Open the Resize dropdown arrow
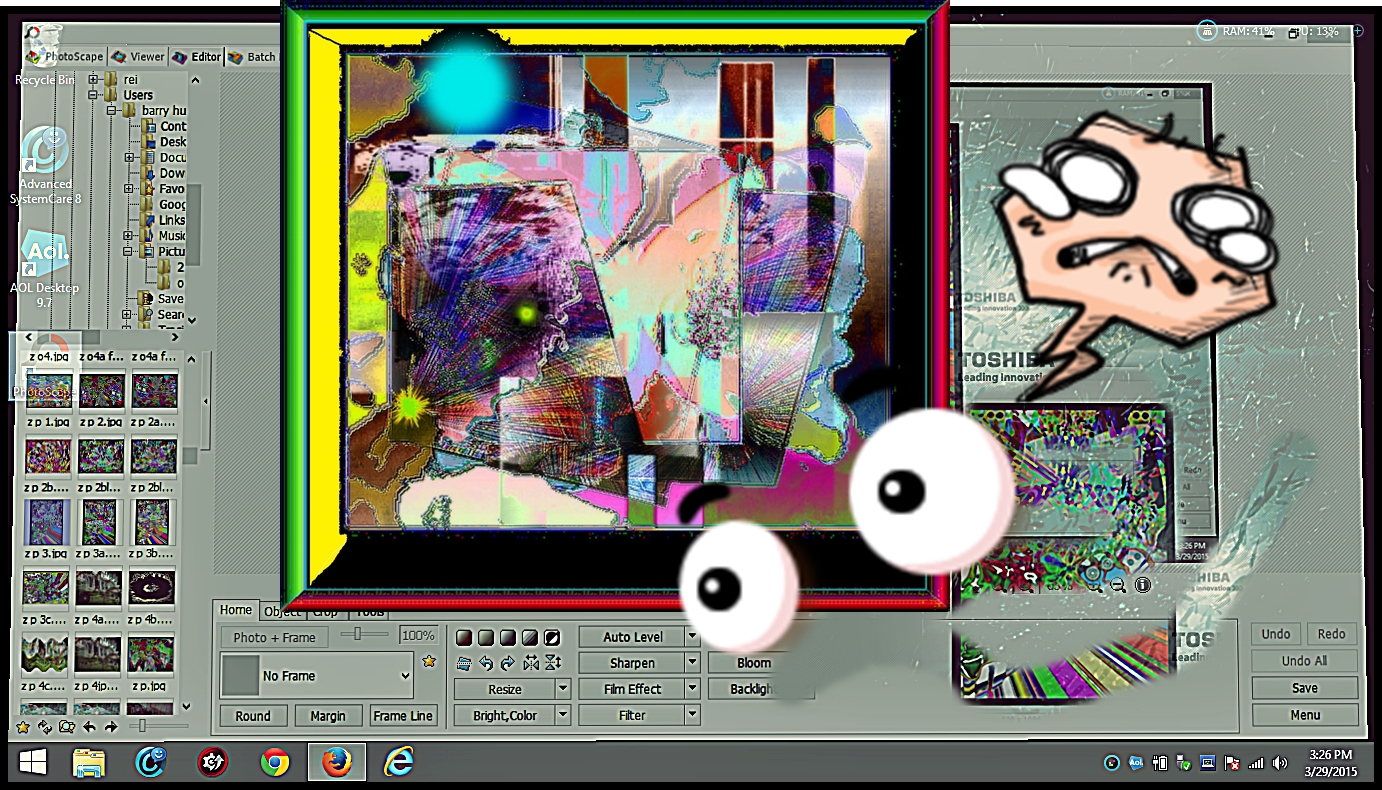 [x=563, y=689]
